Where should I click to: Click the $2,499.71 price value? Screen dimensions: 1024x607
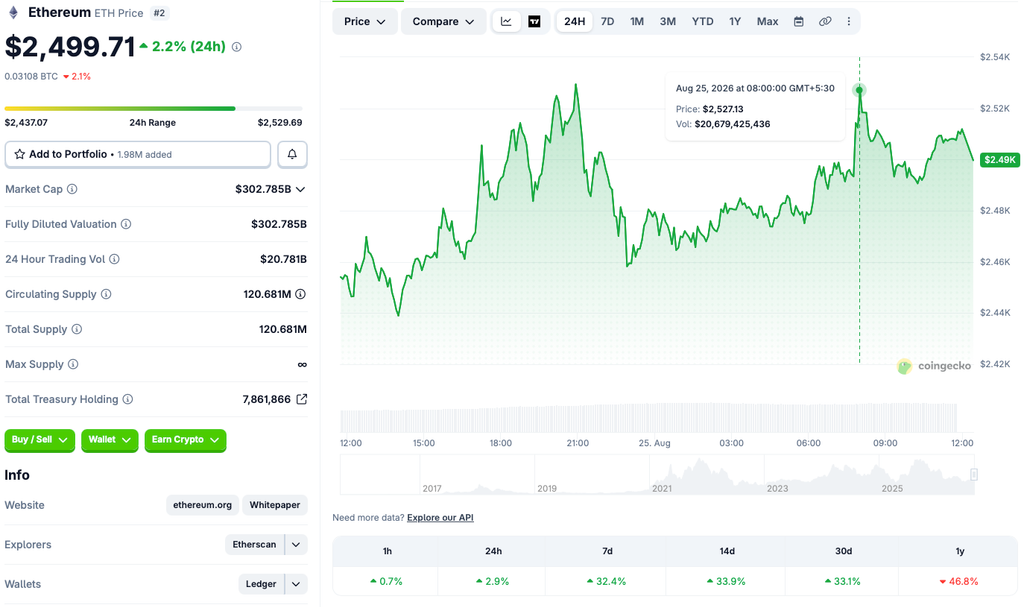click(70, 47)
